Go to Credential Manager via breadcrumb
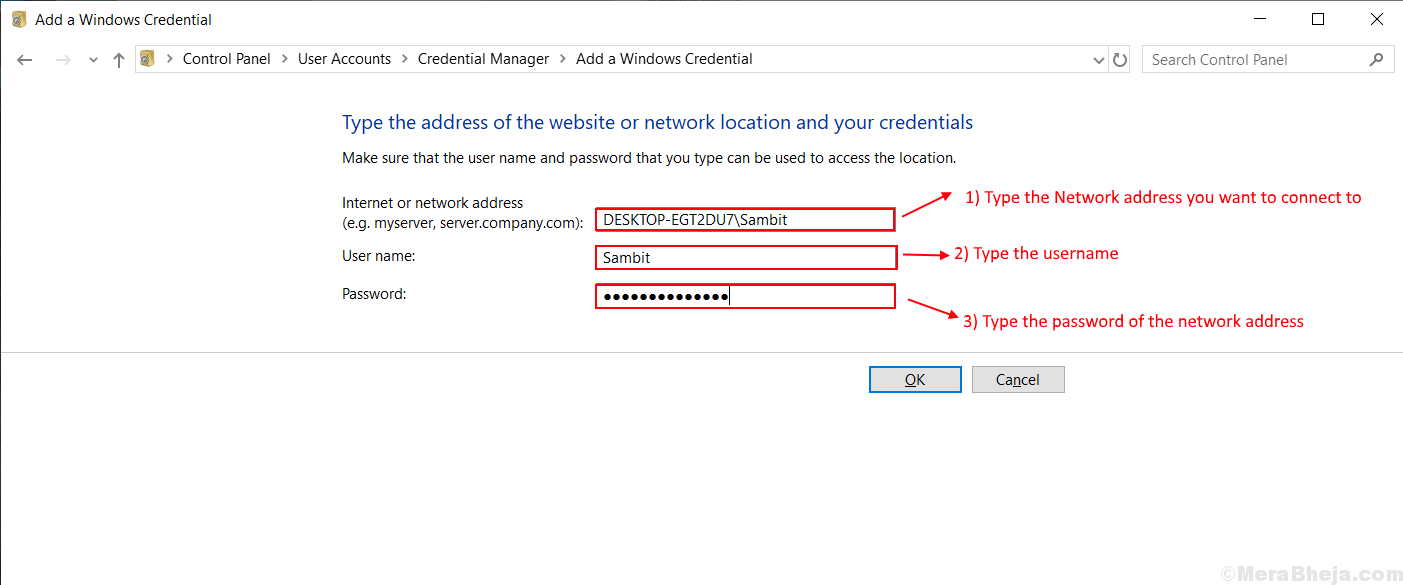This screenshot has height=585, width=1403. click(x=484, y=59)
